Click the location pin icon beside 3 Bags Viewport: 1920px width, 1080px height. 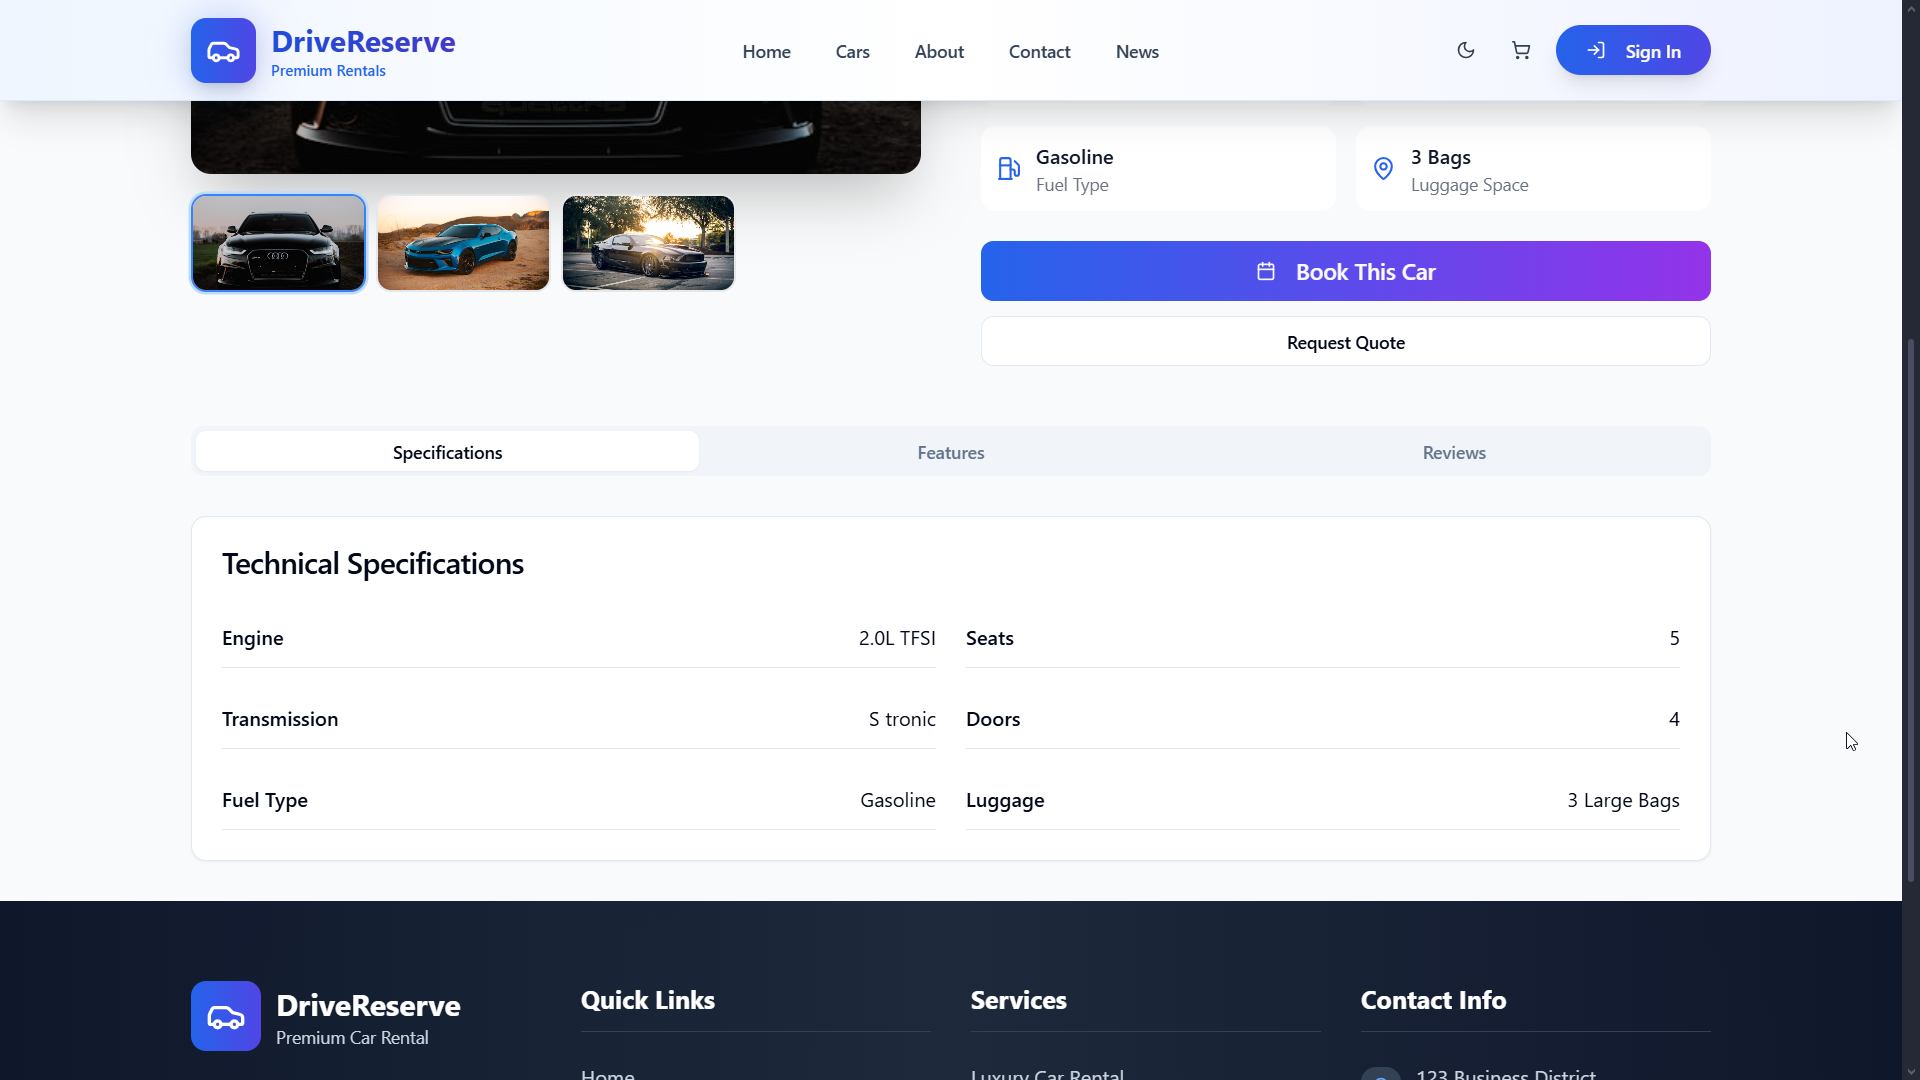click(1383, 169)
